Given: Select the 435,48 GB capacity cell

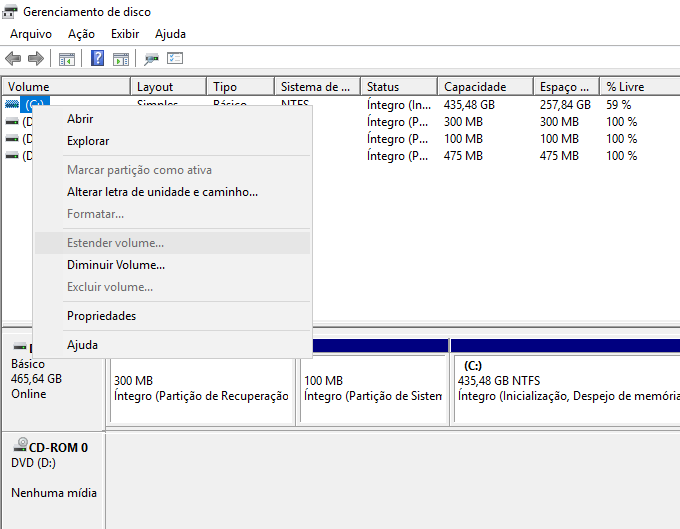Looking at the screenshot, I should (469, 104).
